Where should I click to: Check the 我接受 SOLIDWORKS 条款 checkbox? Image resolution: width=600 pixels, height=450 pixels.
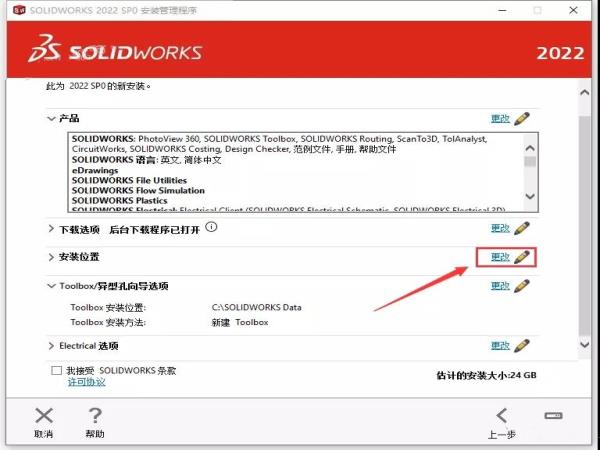(57, 370)
